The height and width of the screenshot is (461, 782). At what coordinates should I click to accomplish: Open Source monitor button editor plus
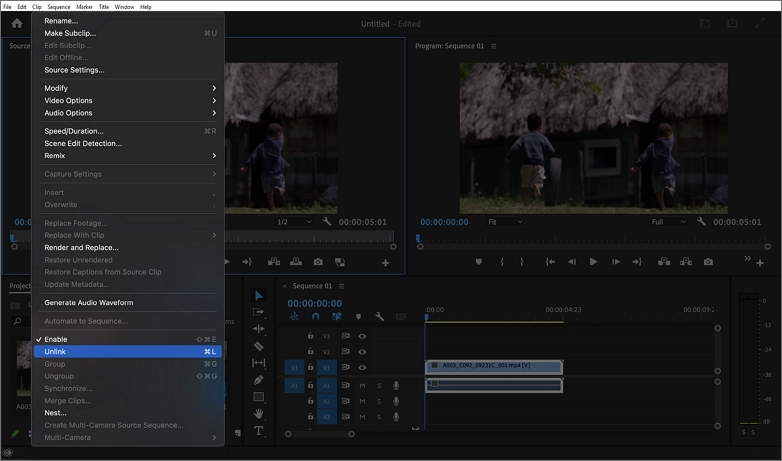(x=386, y=263)
